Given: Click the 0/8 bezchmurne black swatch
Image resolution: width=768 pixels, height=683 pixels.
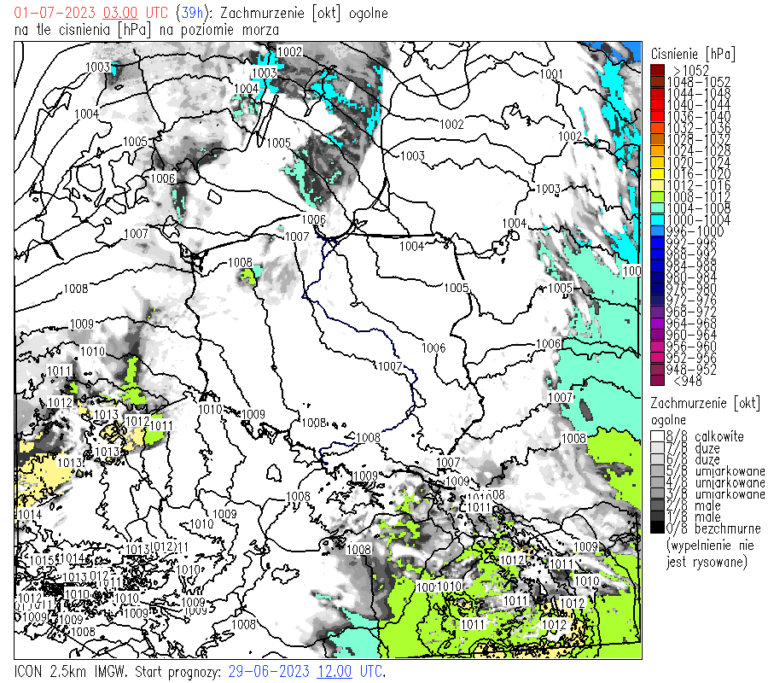Looking at the screenshot, I should tap(656, 528).
